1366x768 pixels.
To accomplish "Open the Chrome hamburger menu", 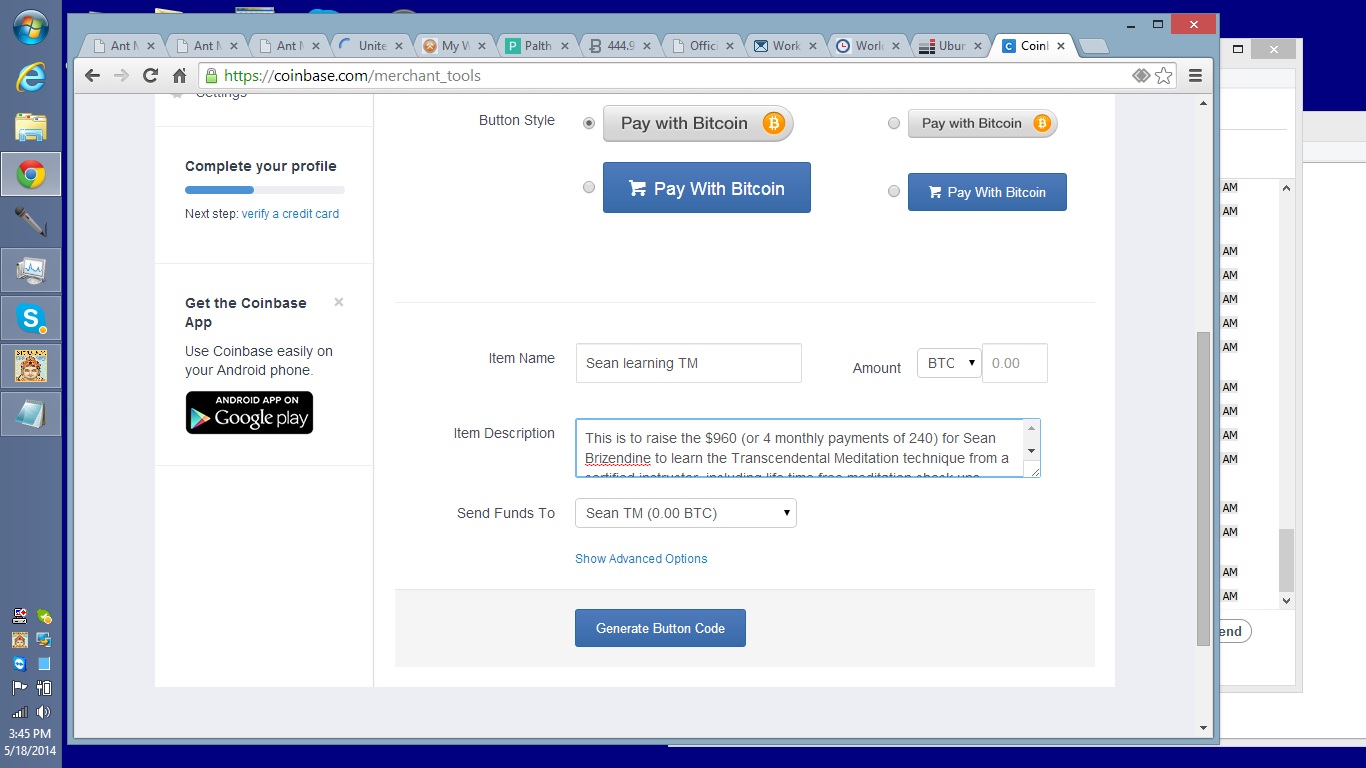I will [x=1195, y=76].
